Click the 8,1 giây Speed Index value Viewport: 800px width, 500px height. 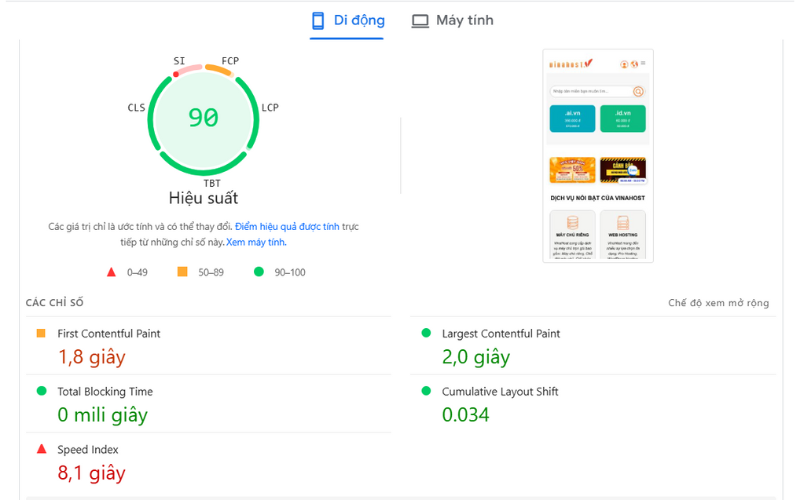click(91, 473)
